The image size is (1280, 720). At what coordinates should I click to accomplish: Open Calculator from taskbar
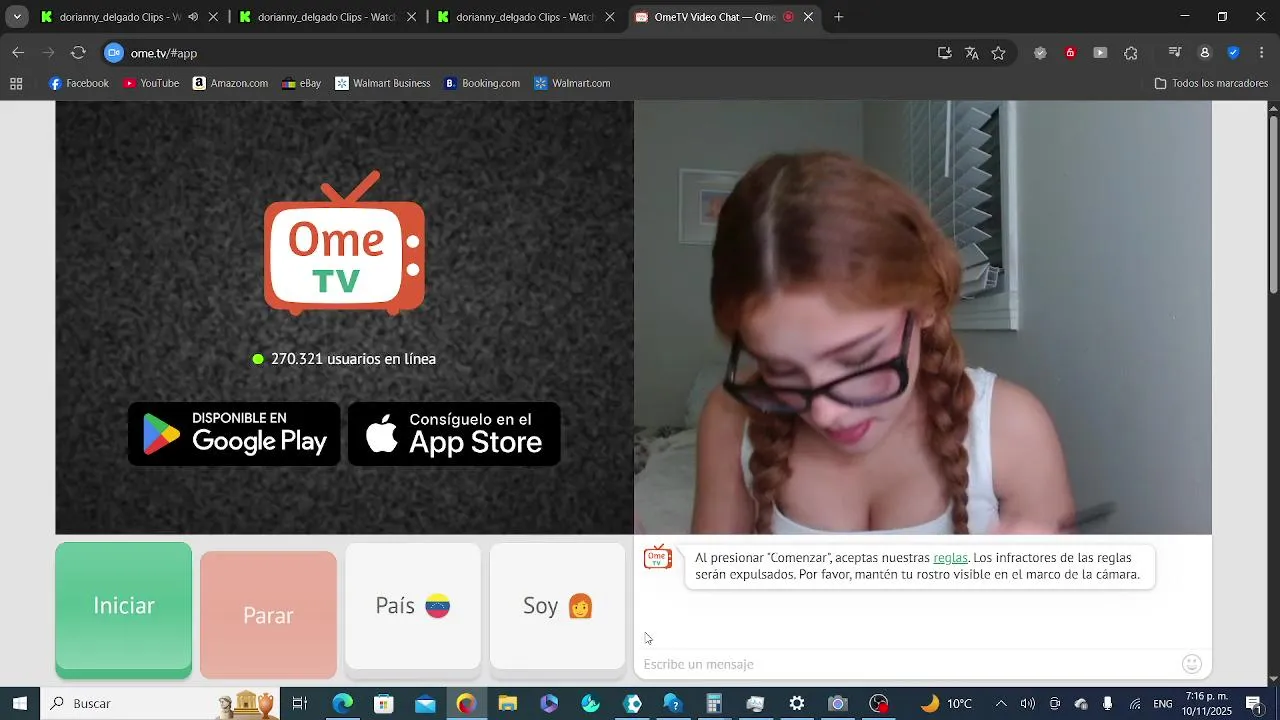714,703
